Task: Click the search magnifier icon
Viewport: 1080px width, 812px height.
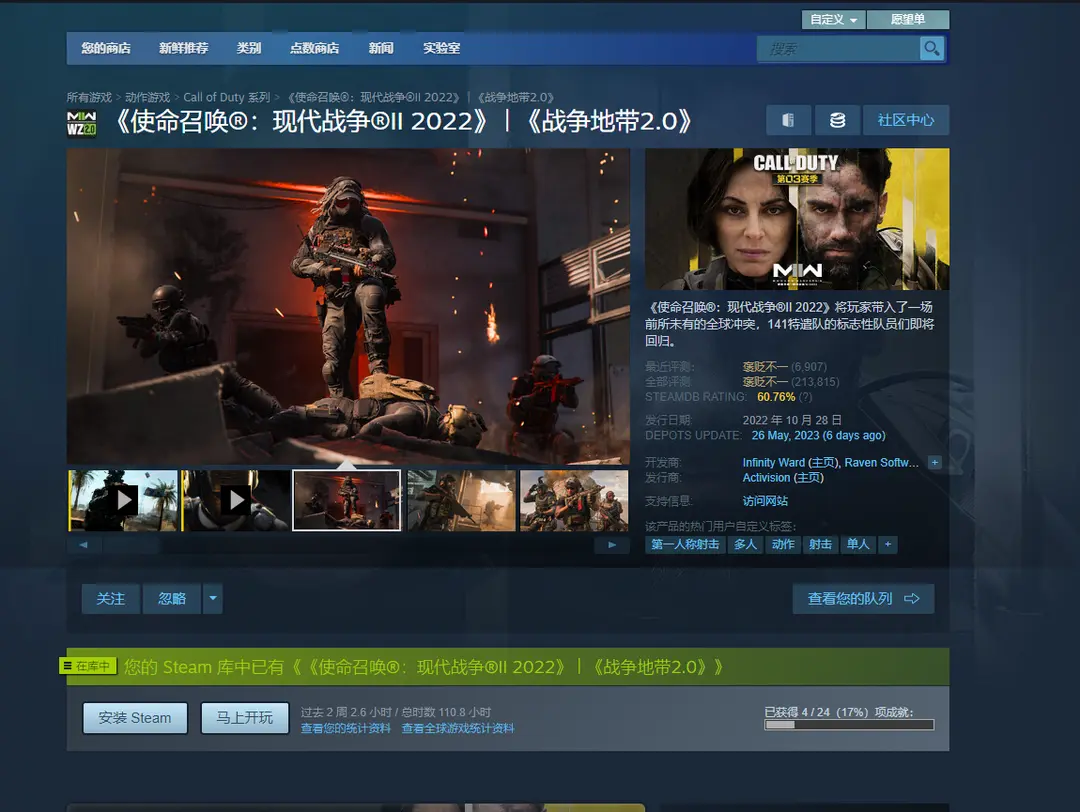Action: [x=932, y=49]
